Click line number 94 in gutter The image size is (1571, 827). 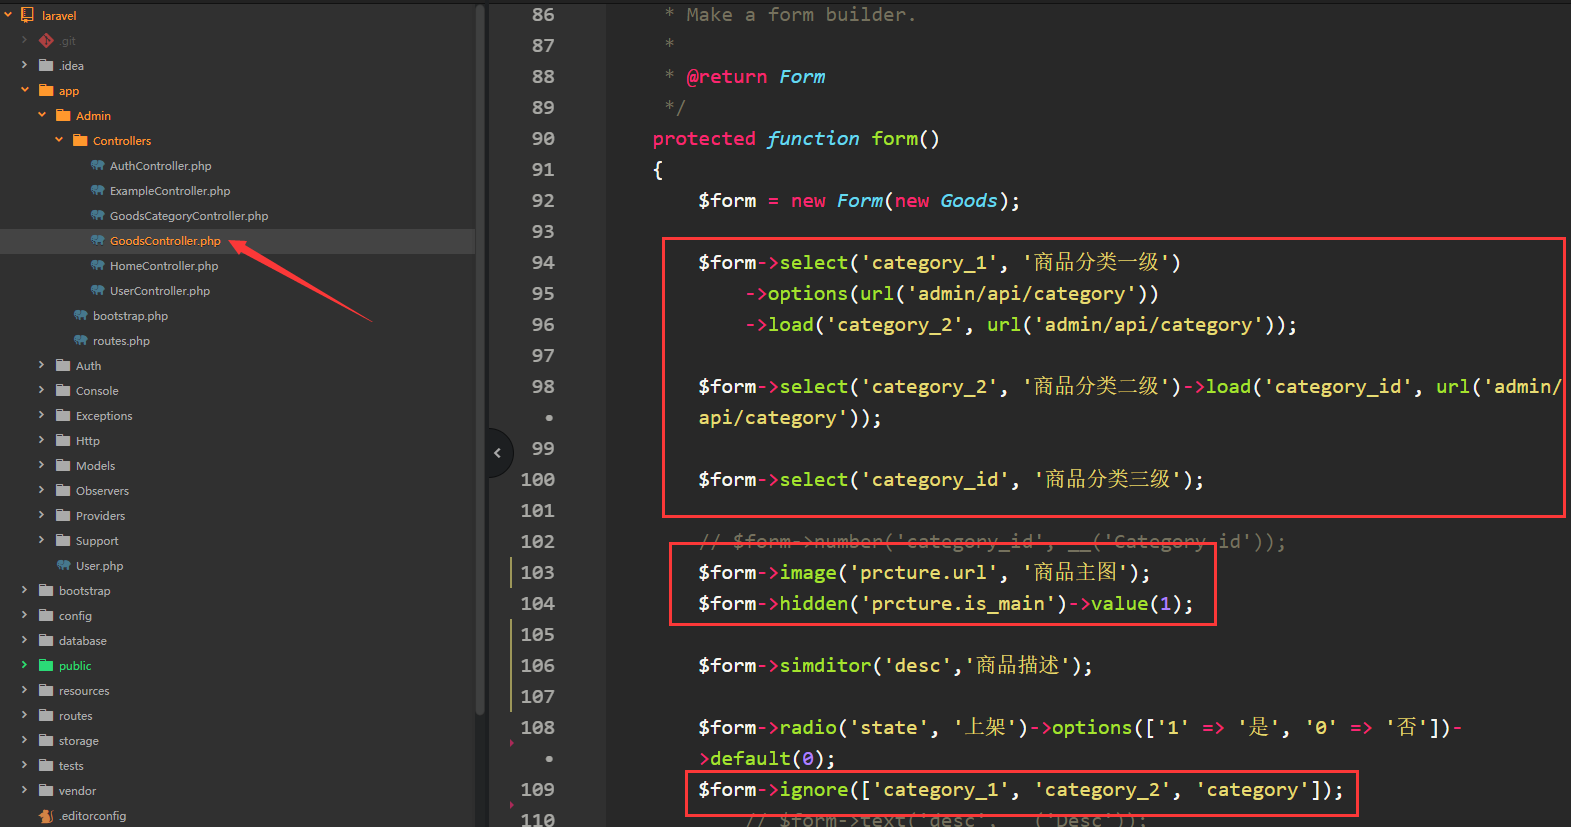pyautogui.click(x=543, y=263)
